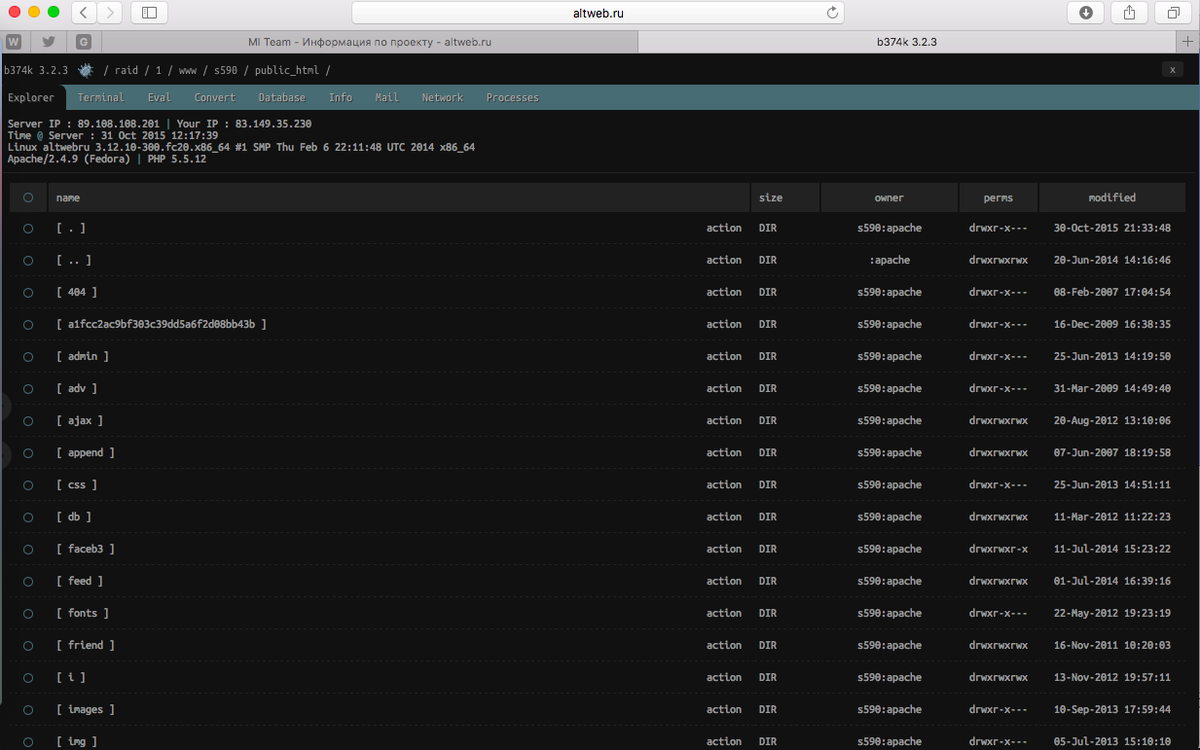Sort by size column header
Viewport: 1200px width, 750px height.
785,198
